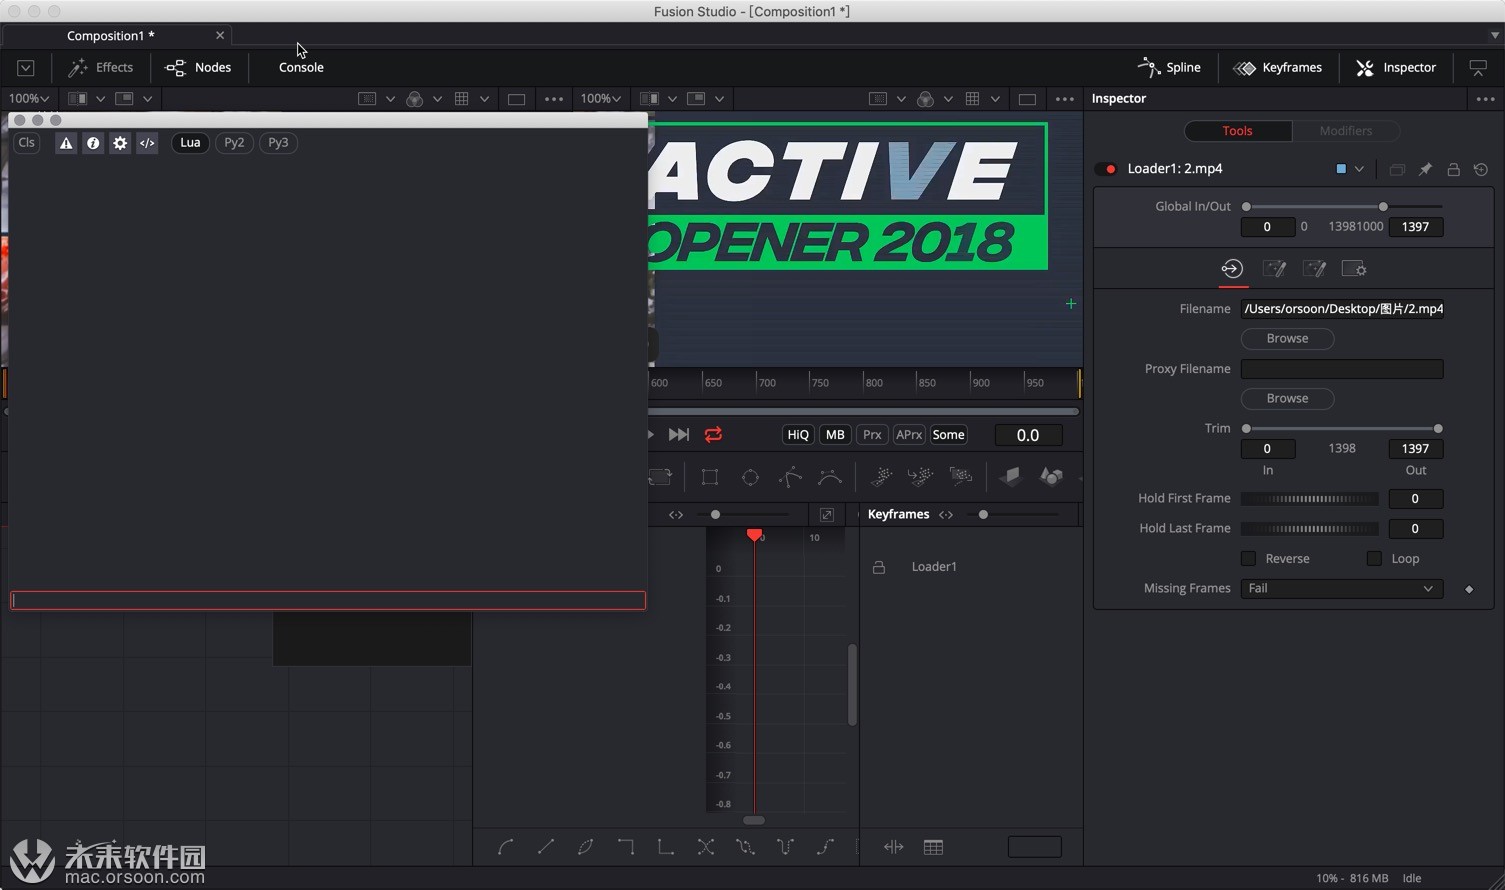Image resolution: width=1505 pixels, height=890 pixels.
Task: Enable the Loop checkbox
Action: (1374, 558)
